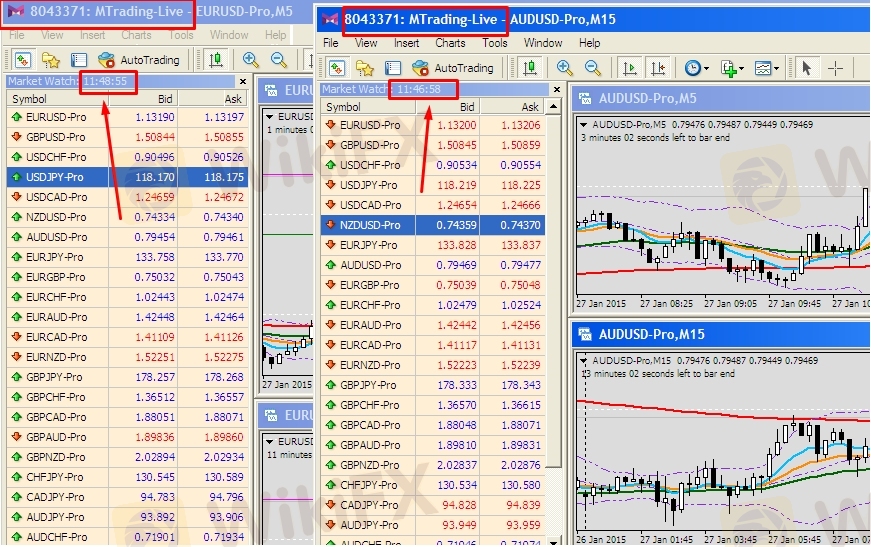Open View menu in AUDUSD-Pro,M15 window
The width and height of the screenshot is (871, 547).
(x=366, y=43)
